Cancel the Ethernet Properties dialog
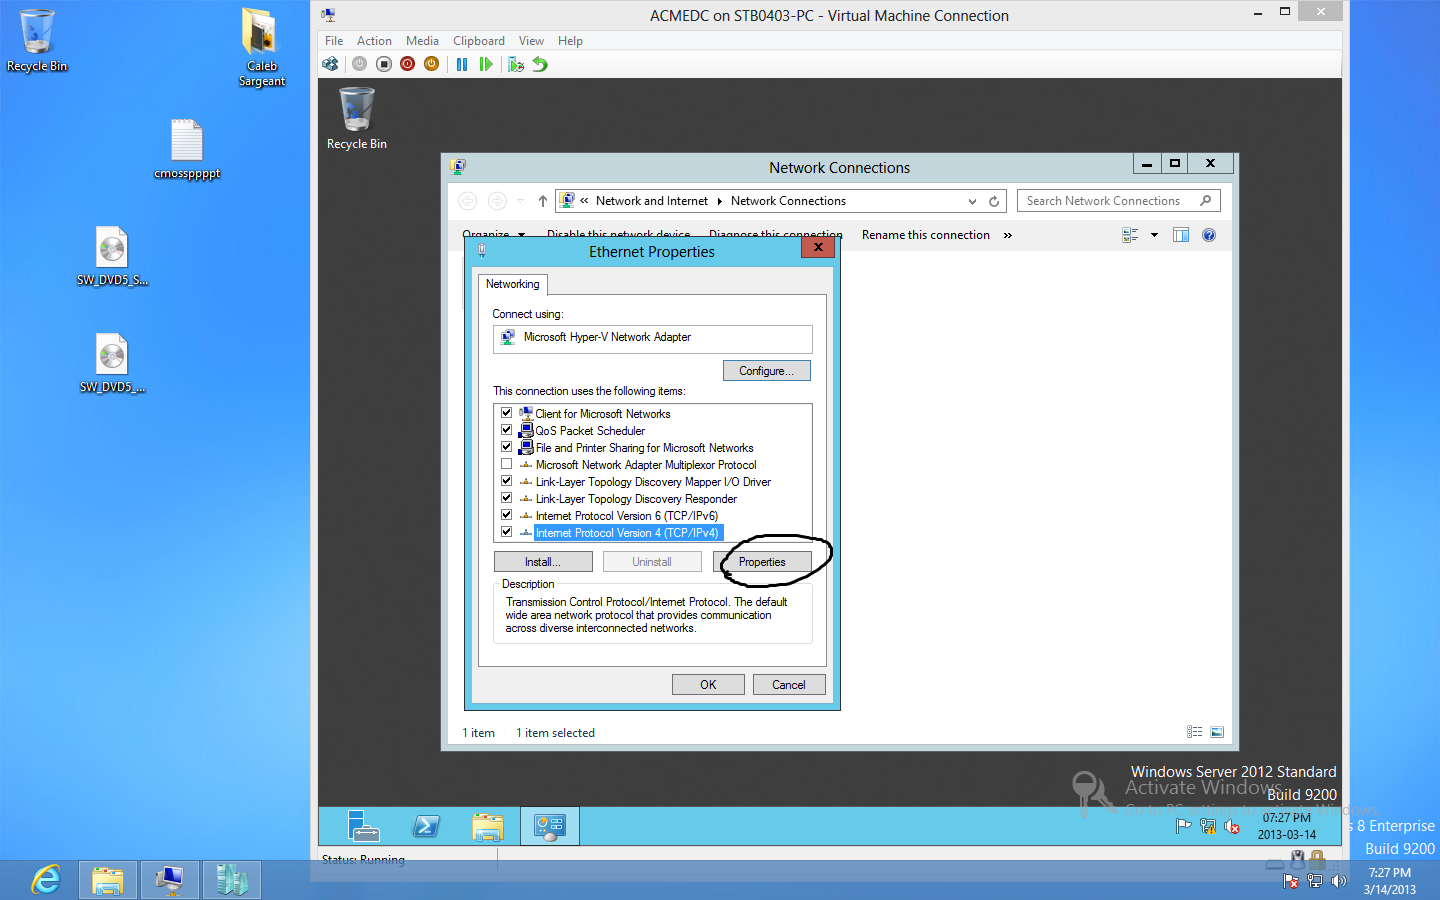The image size is (1440, 900). coord(789,685)
